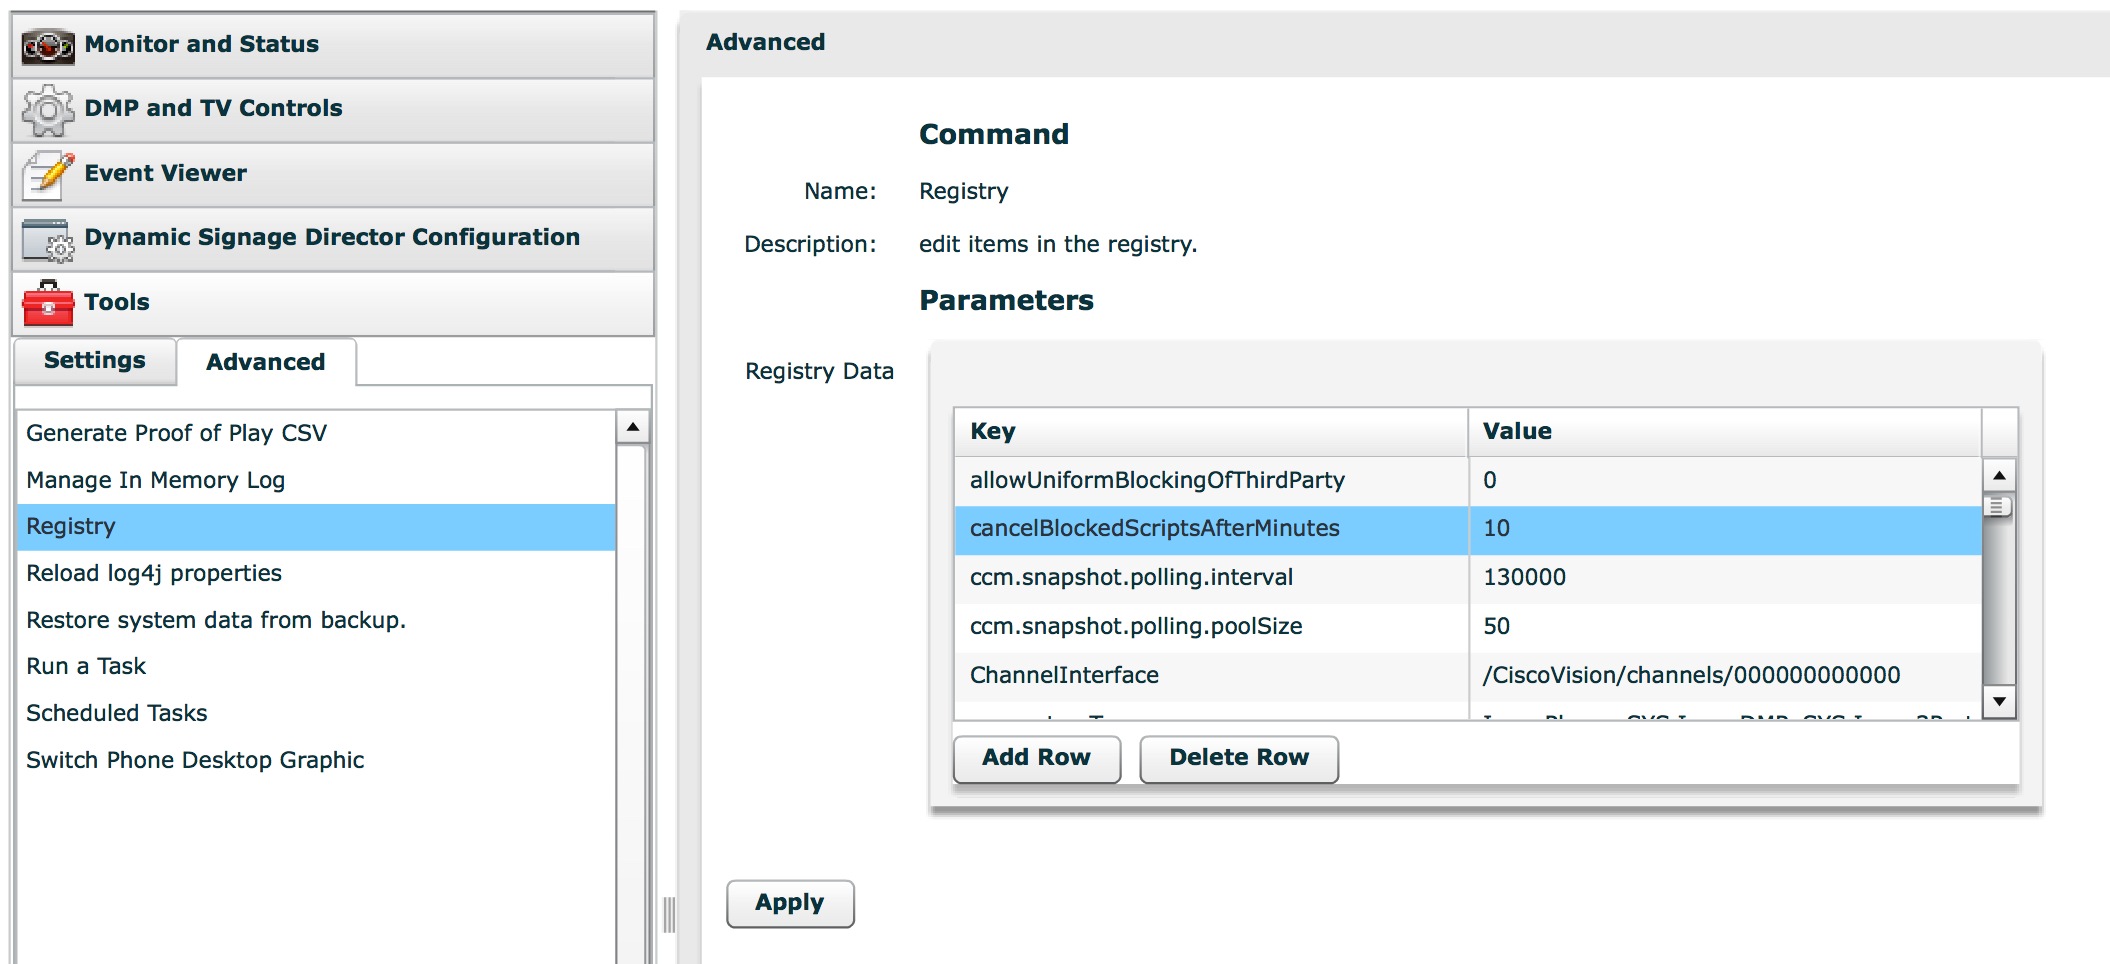Select Generate Proof of Play CSV
This screenshot has height=964, width=2110.
316,433
